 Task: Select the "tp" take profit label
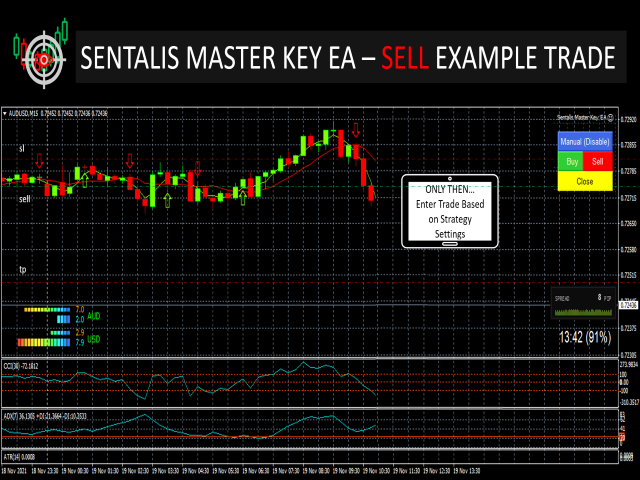(22, 269)
